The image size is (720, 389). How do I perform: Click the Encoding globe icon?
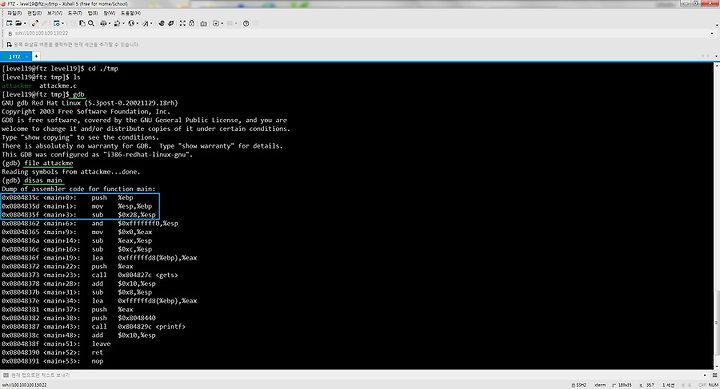(131, 23)
